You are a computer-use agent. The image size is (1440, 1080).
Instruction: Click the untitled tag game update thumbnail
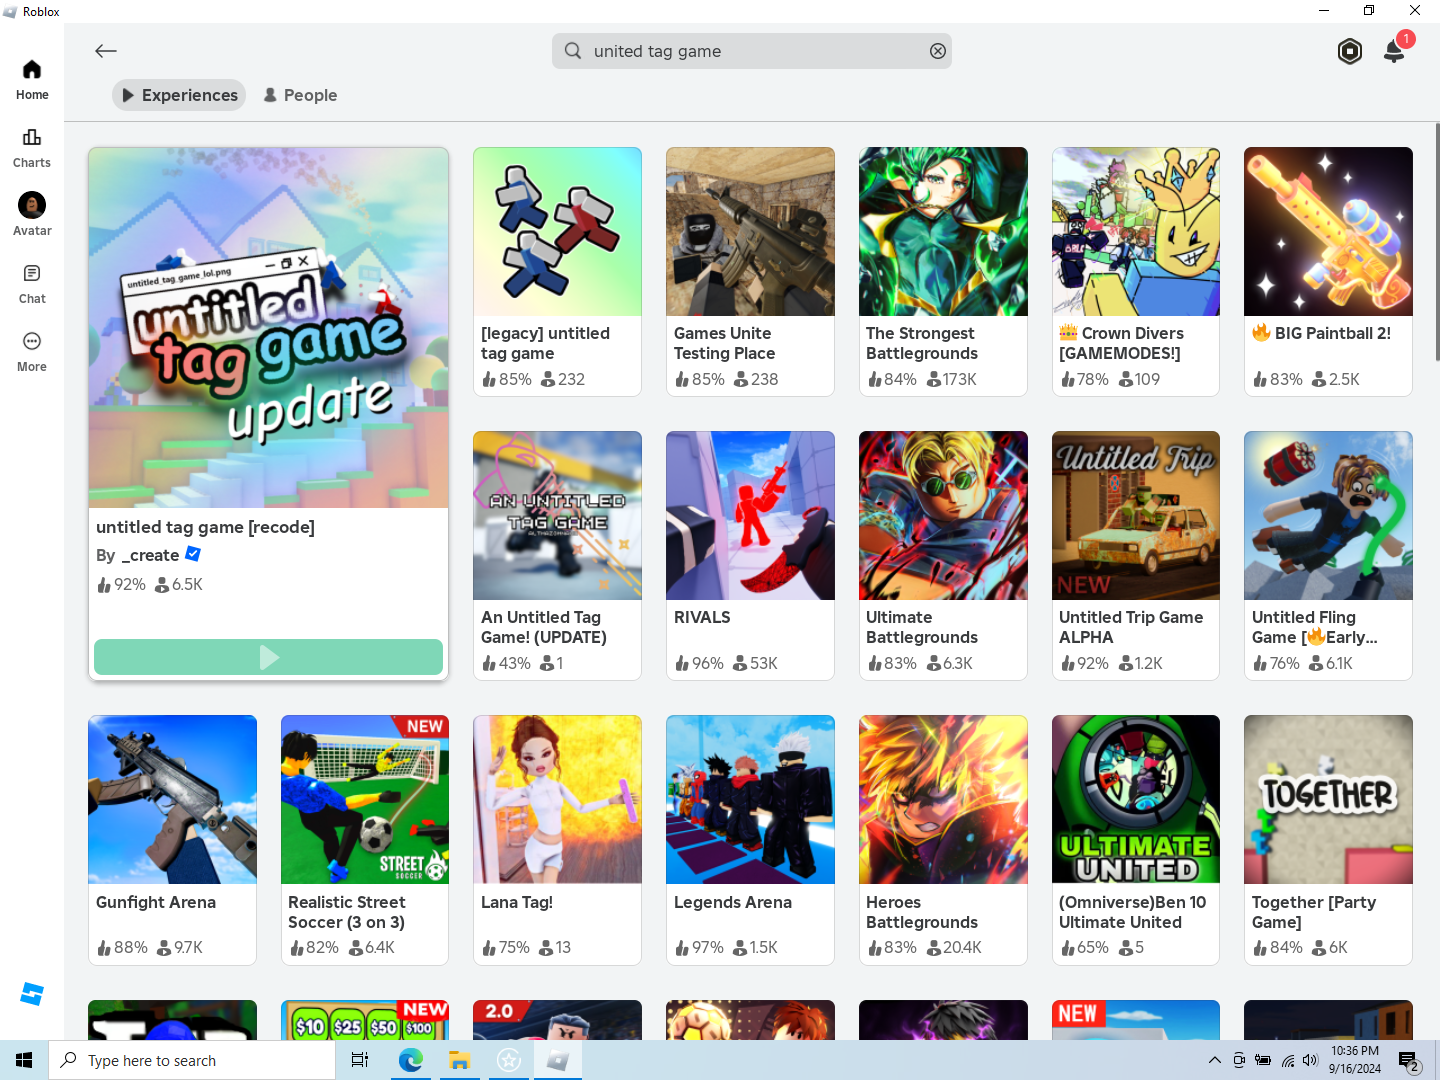point(268,328)
